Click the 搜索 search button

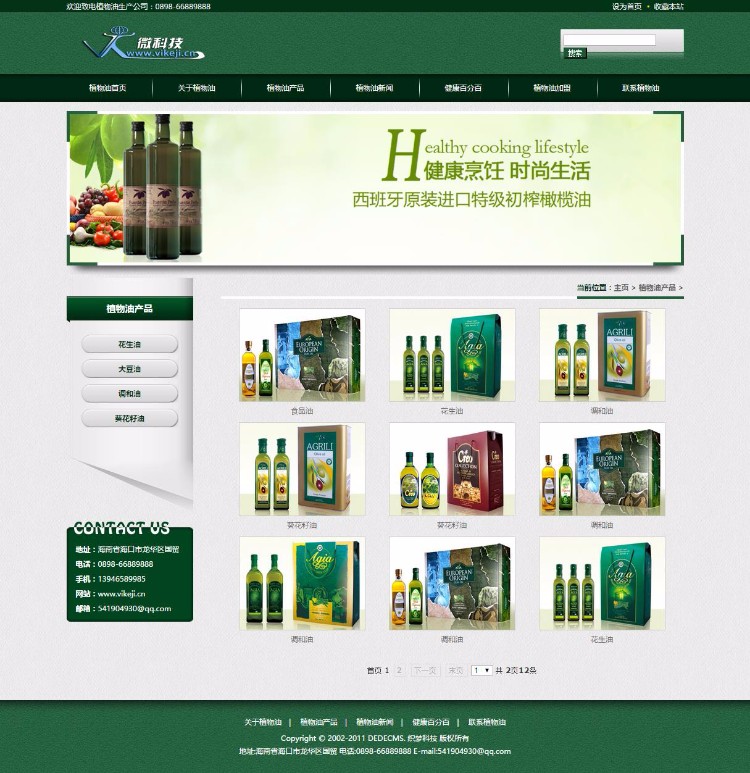(x=575, y=53)
